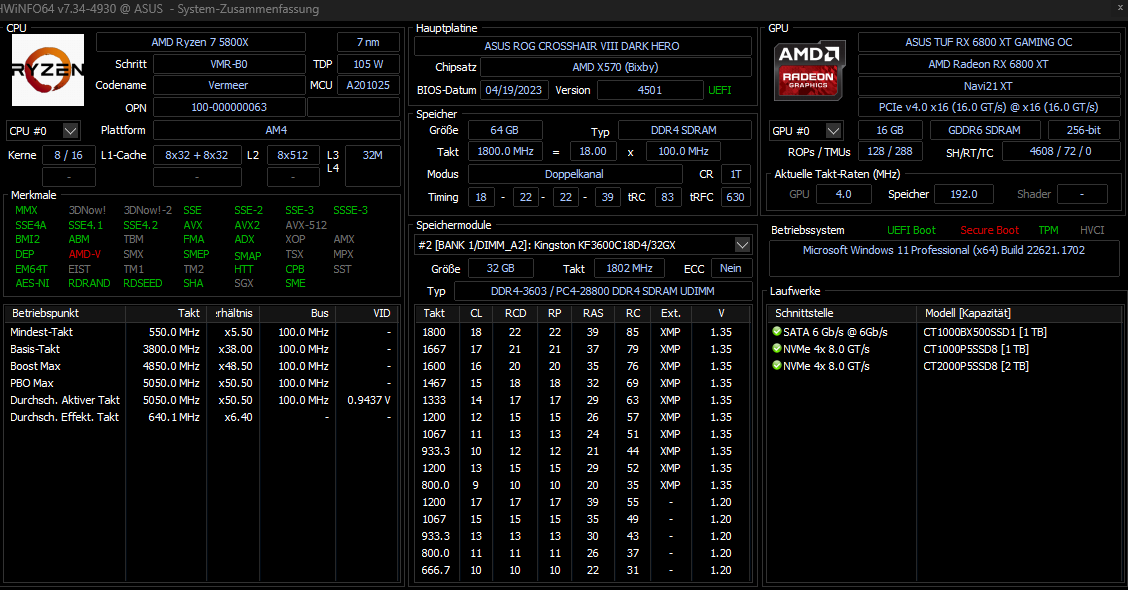Click the green status icon for SATA drive
The image size is (1128, 590).
(777, 332)
